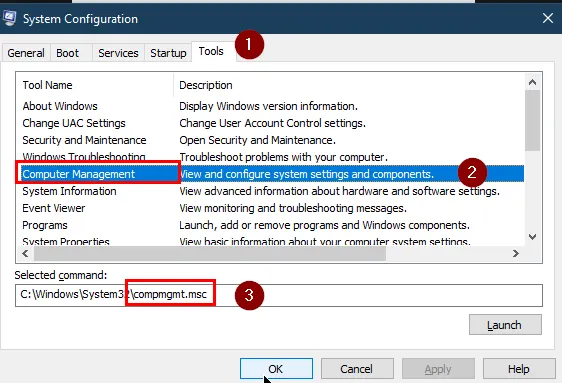The height and width of the screenshot is (383, 562).
Task: Click 'Launch, add or remove programs' description
Action: tap(324, 225)
